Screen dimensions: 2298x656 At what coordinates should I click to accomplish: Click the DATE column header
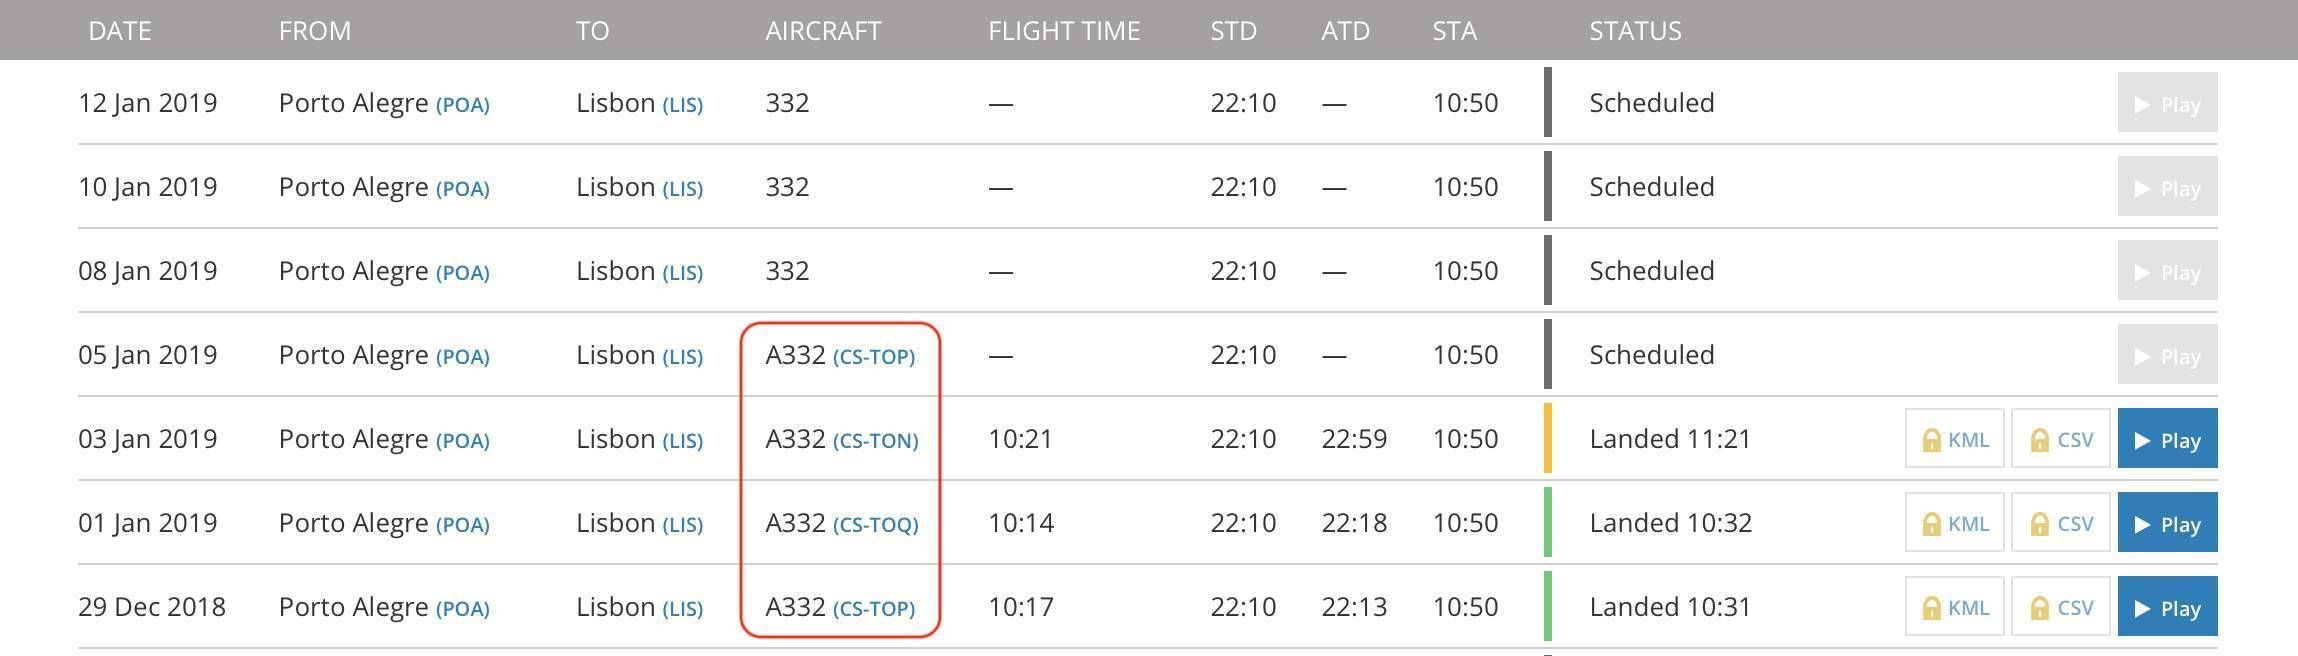click(120, 31)
